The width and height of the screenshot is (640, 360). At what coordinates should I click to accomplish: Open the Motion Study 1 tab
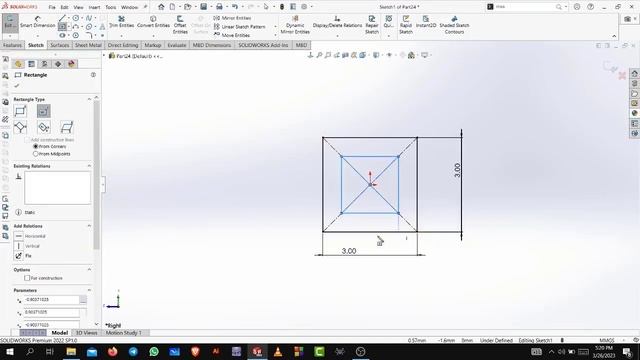[124, 333]
